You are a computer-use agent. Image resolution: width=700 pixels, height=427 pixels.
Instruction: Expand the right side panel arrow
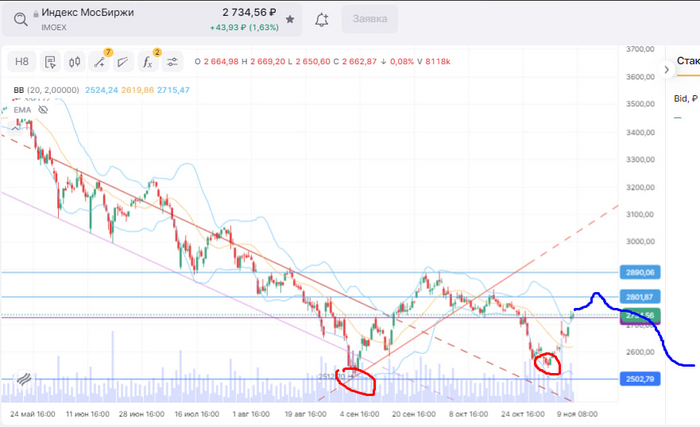(667, 70)
